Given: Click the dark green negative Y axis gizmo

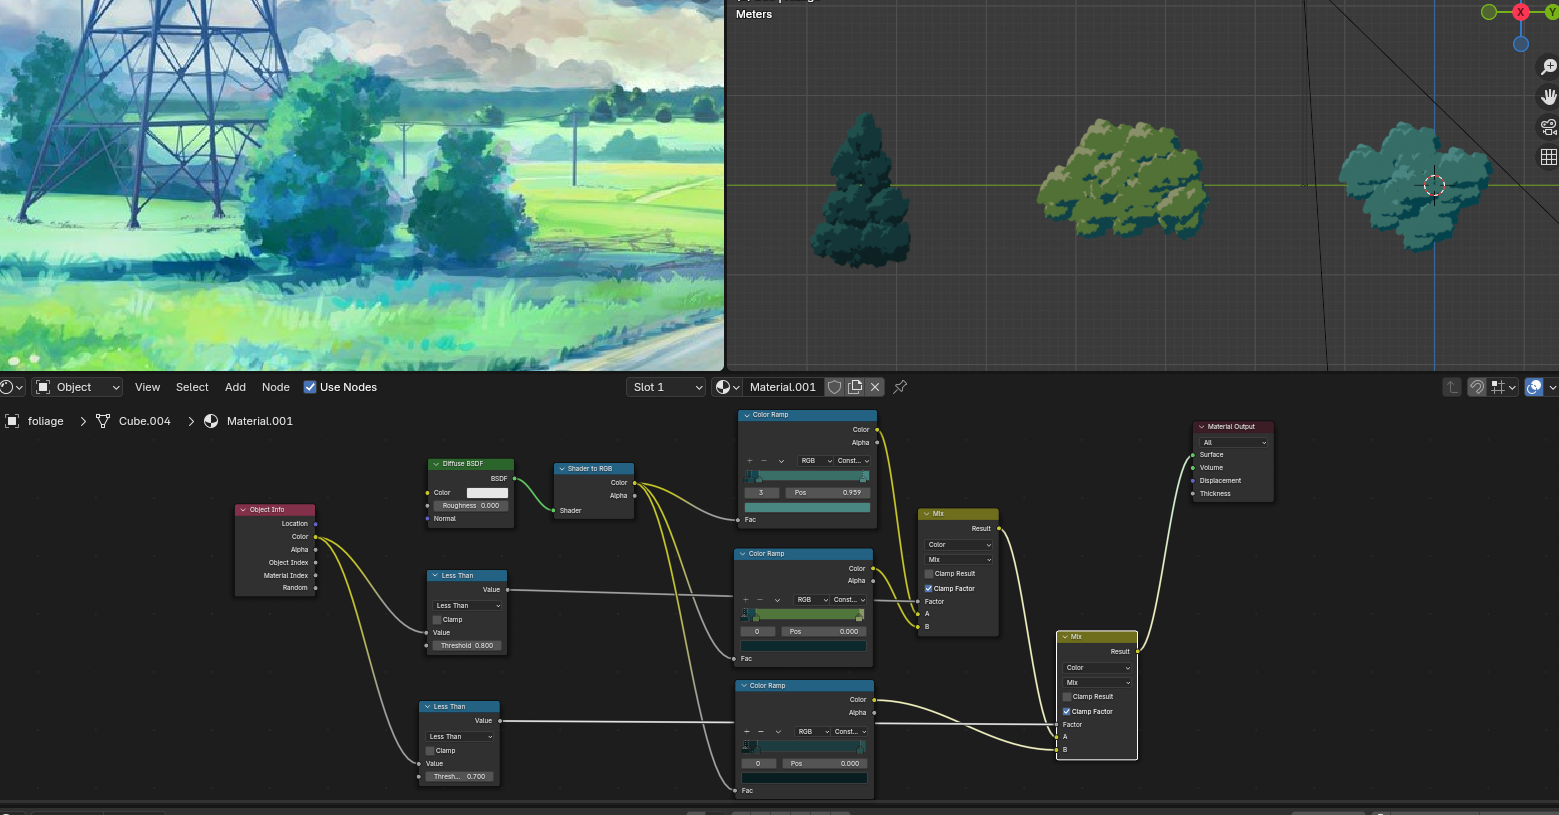Looking at the screenshot, I should tap(1489, 12).
